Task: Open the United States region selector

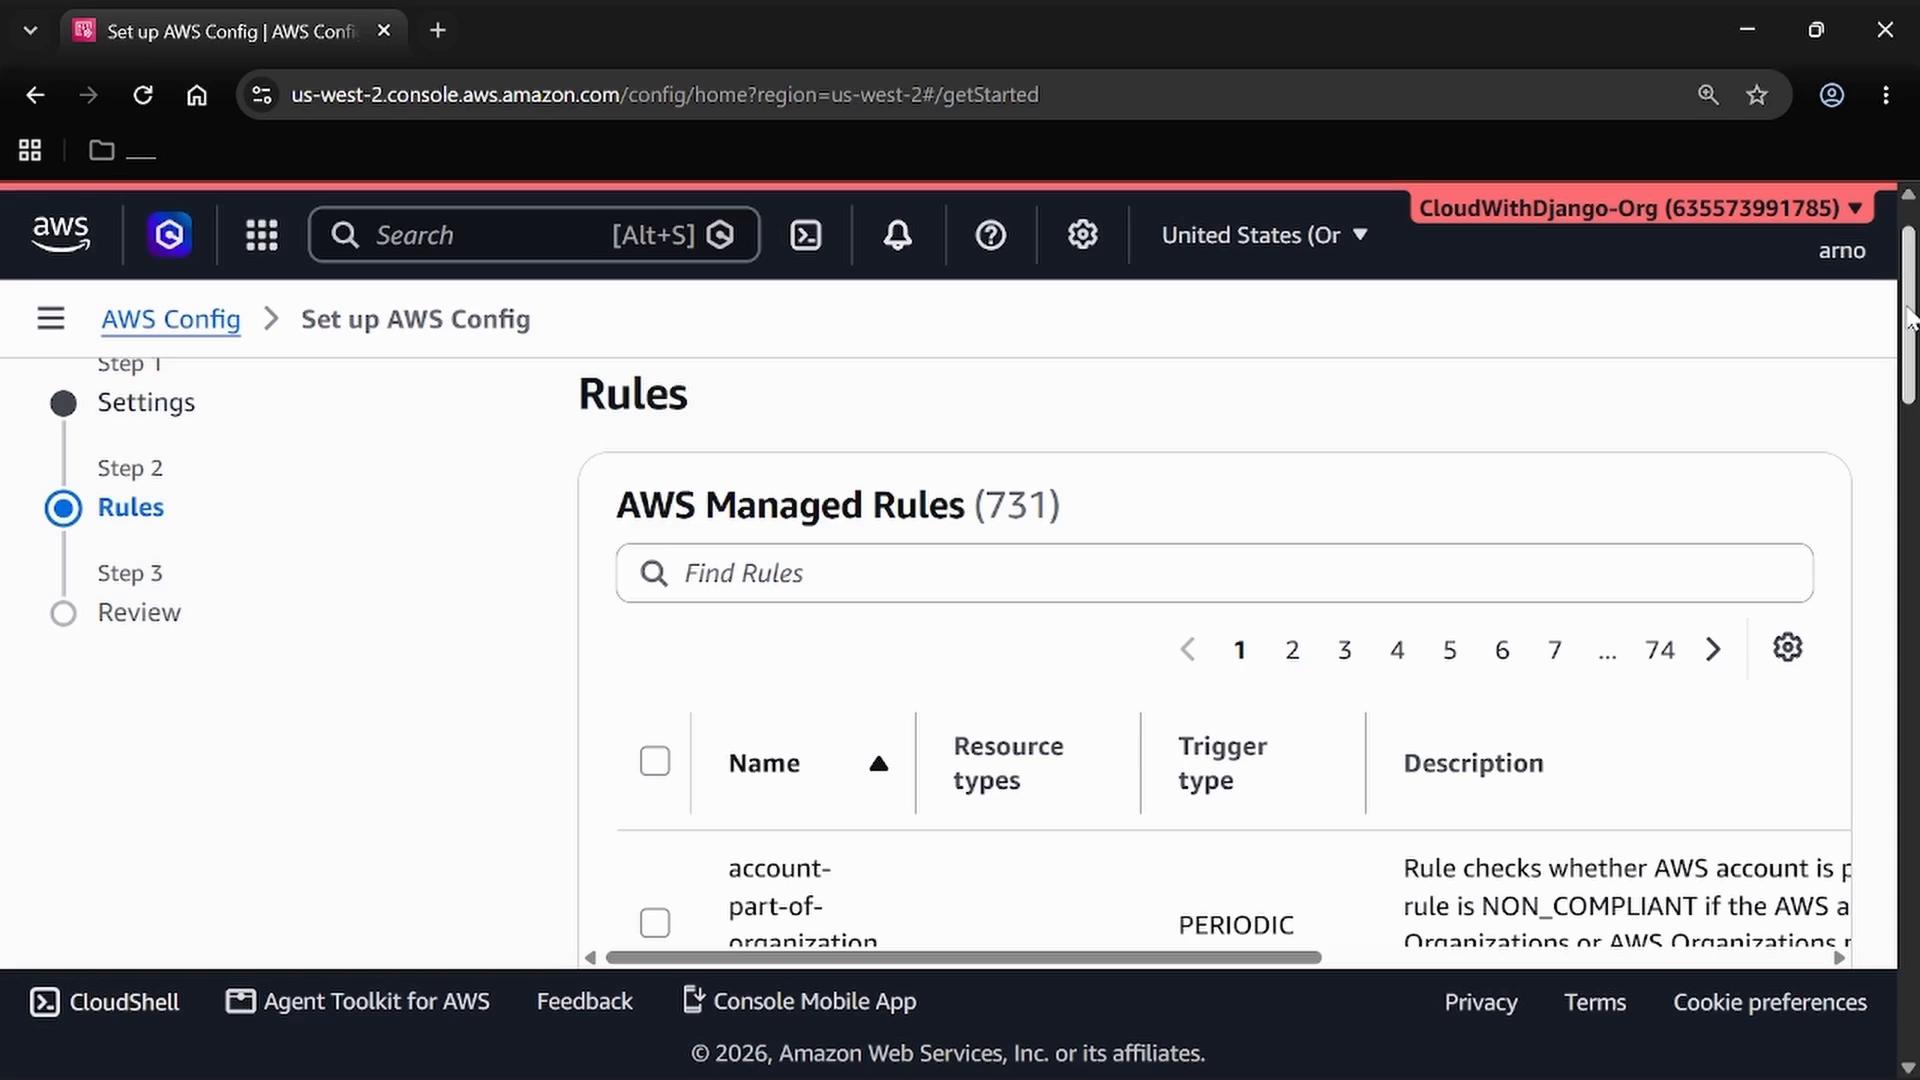Action: (x=1264, y=235)
